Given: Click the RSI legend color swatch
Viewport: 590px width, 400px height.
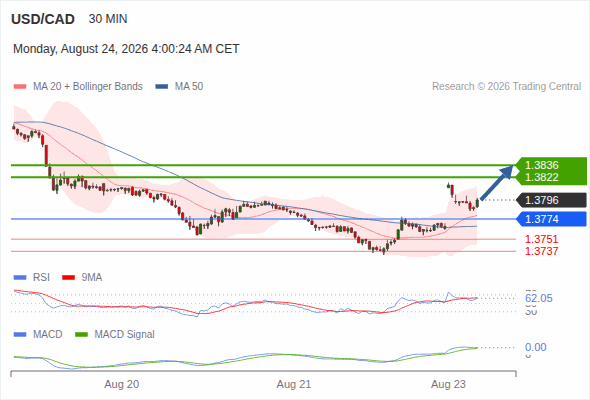Looking at the screenshot, I should click(20, 278).
